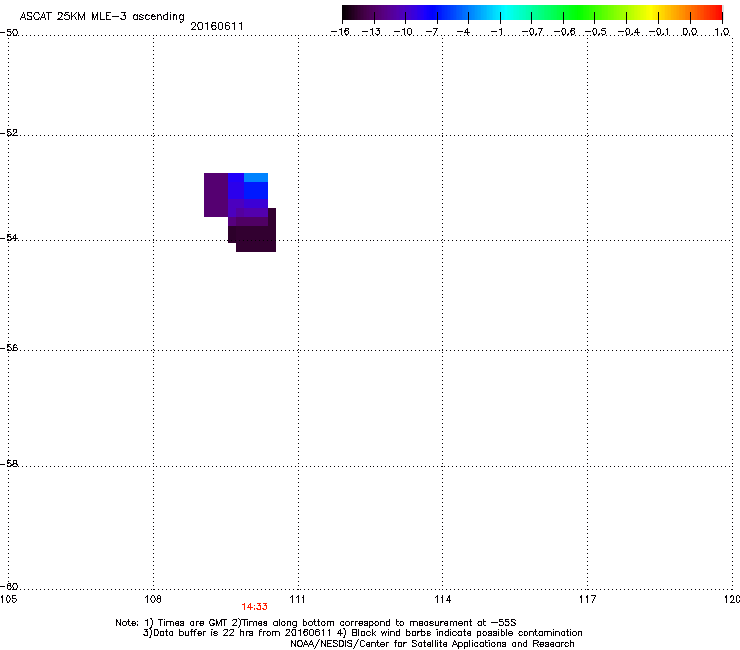Click the light blue data cell
Image resolution: width=740 pixels, height=650 pixels.
[256, 177]
